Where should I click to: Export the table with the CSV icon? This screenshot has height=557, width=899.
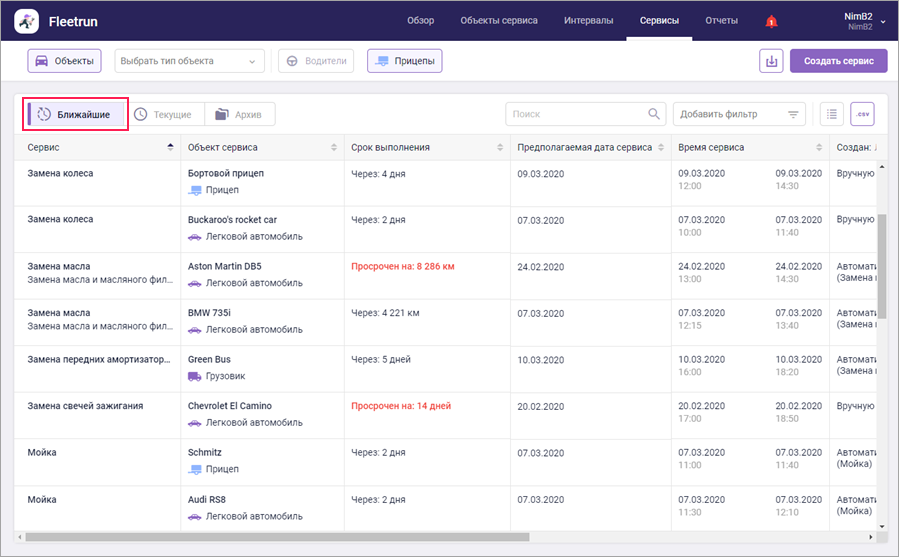862,114
